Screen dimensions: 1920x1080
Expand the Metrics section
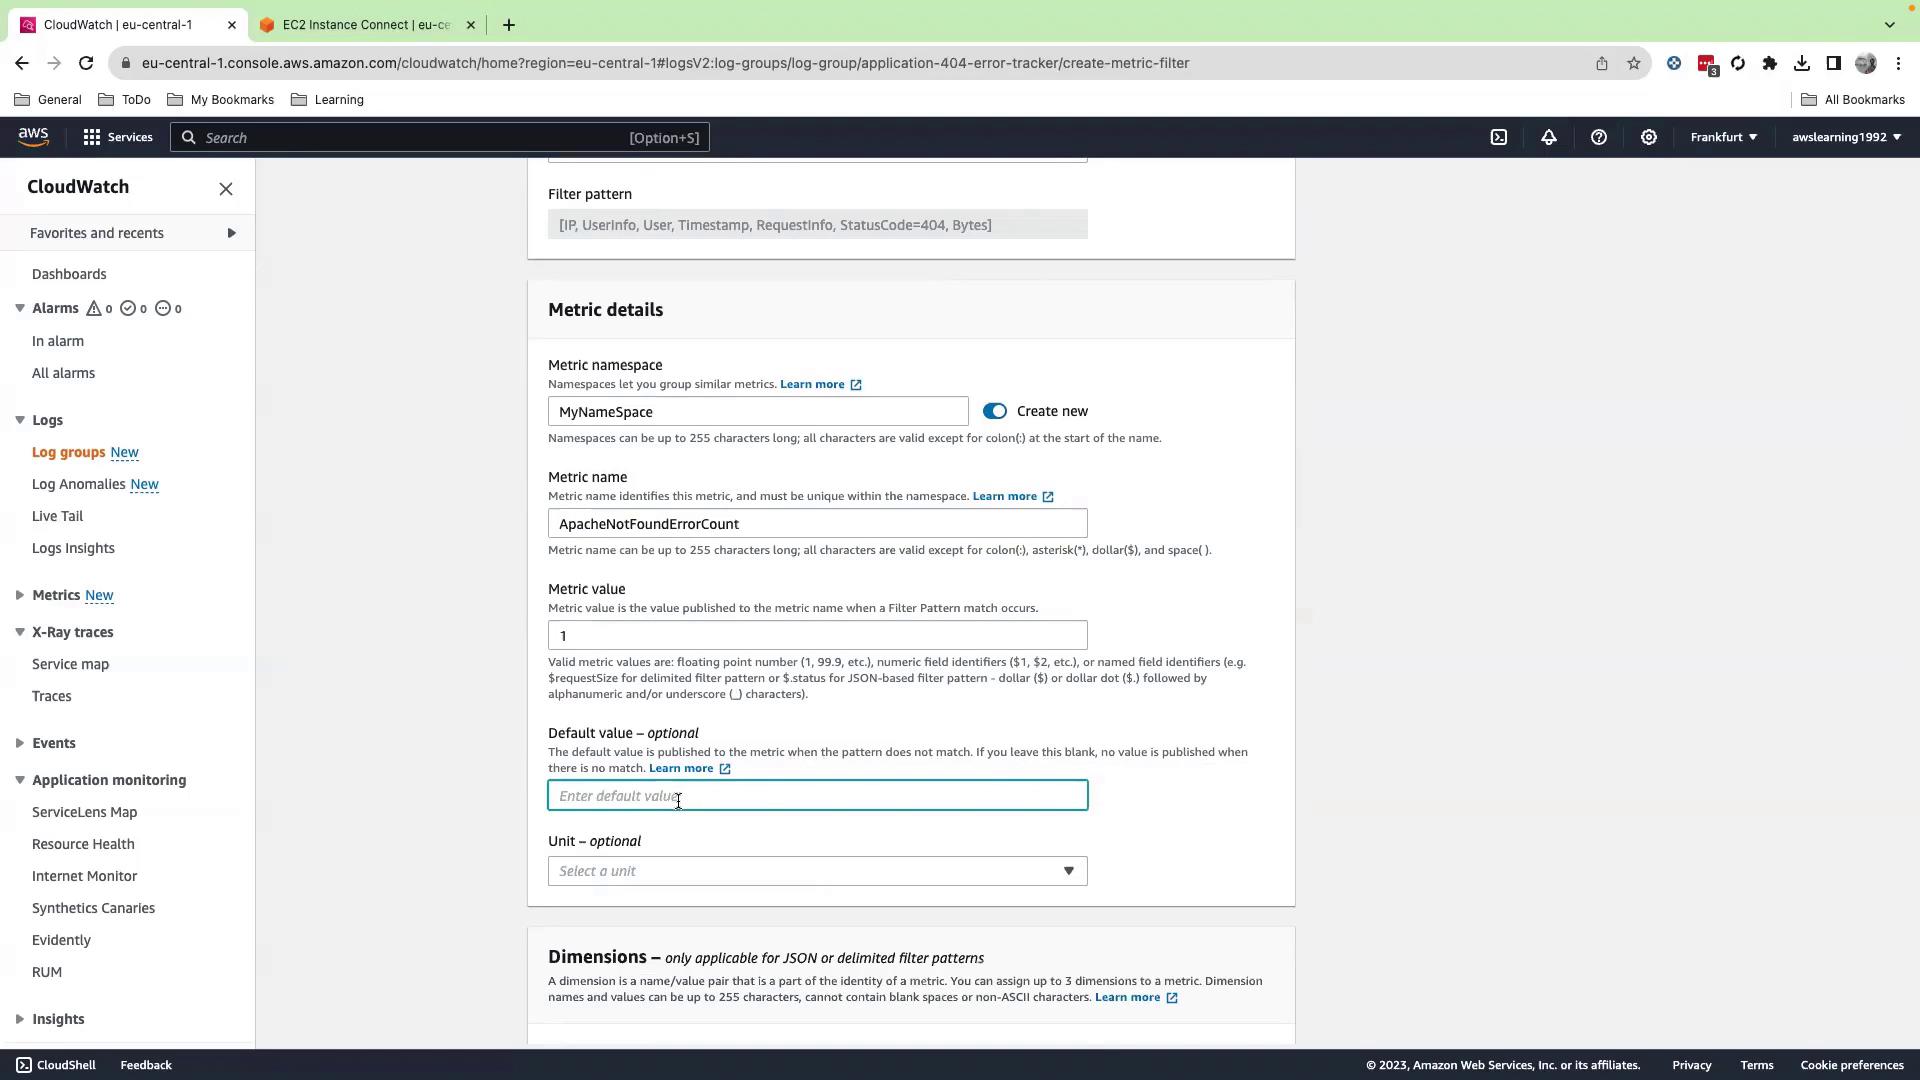click(x=20, y=595)
